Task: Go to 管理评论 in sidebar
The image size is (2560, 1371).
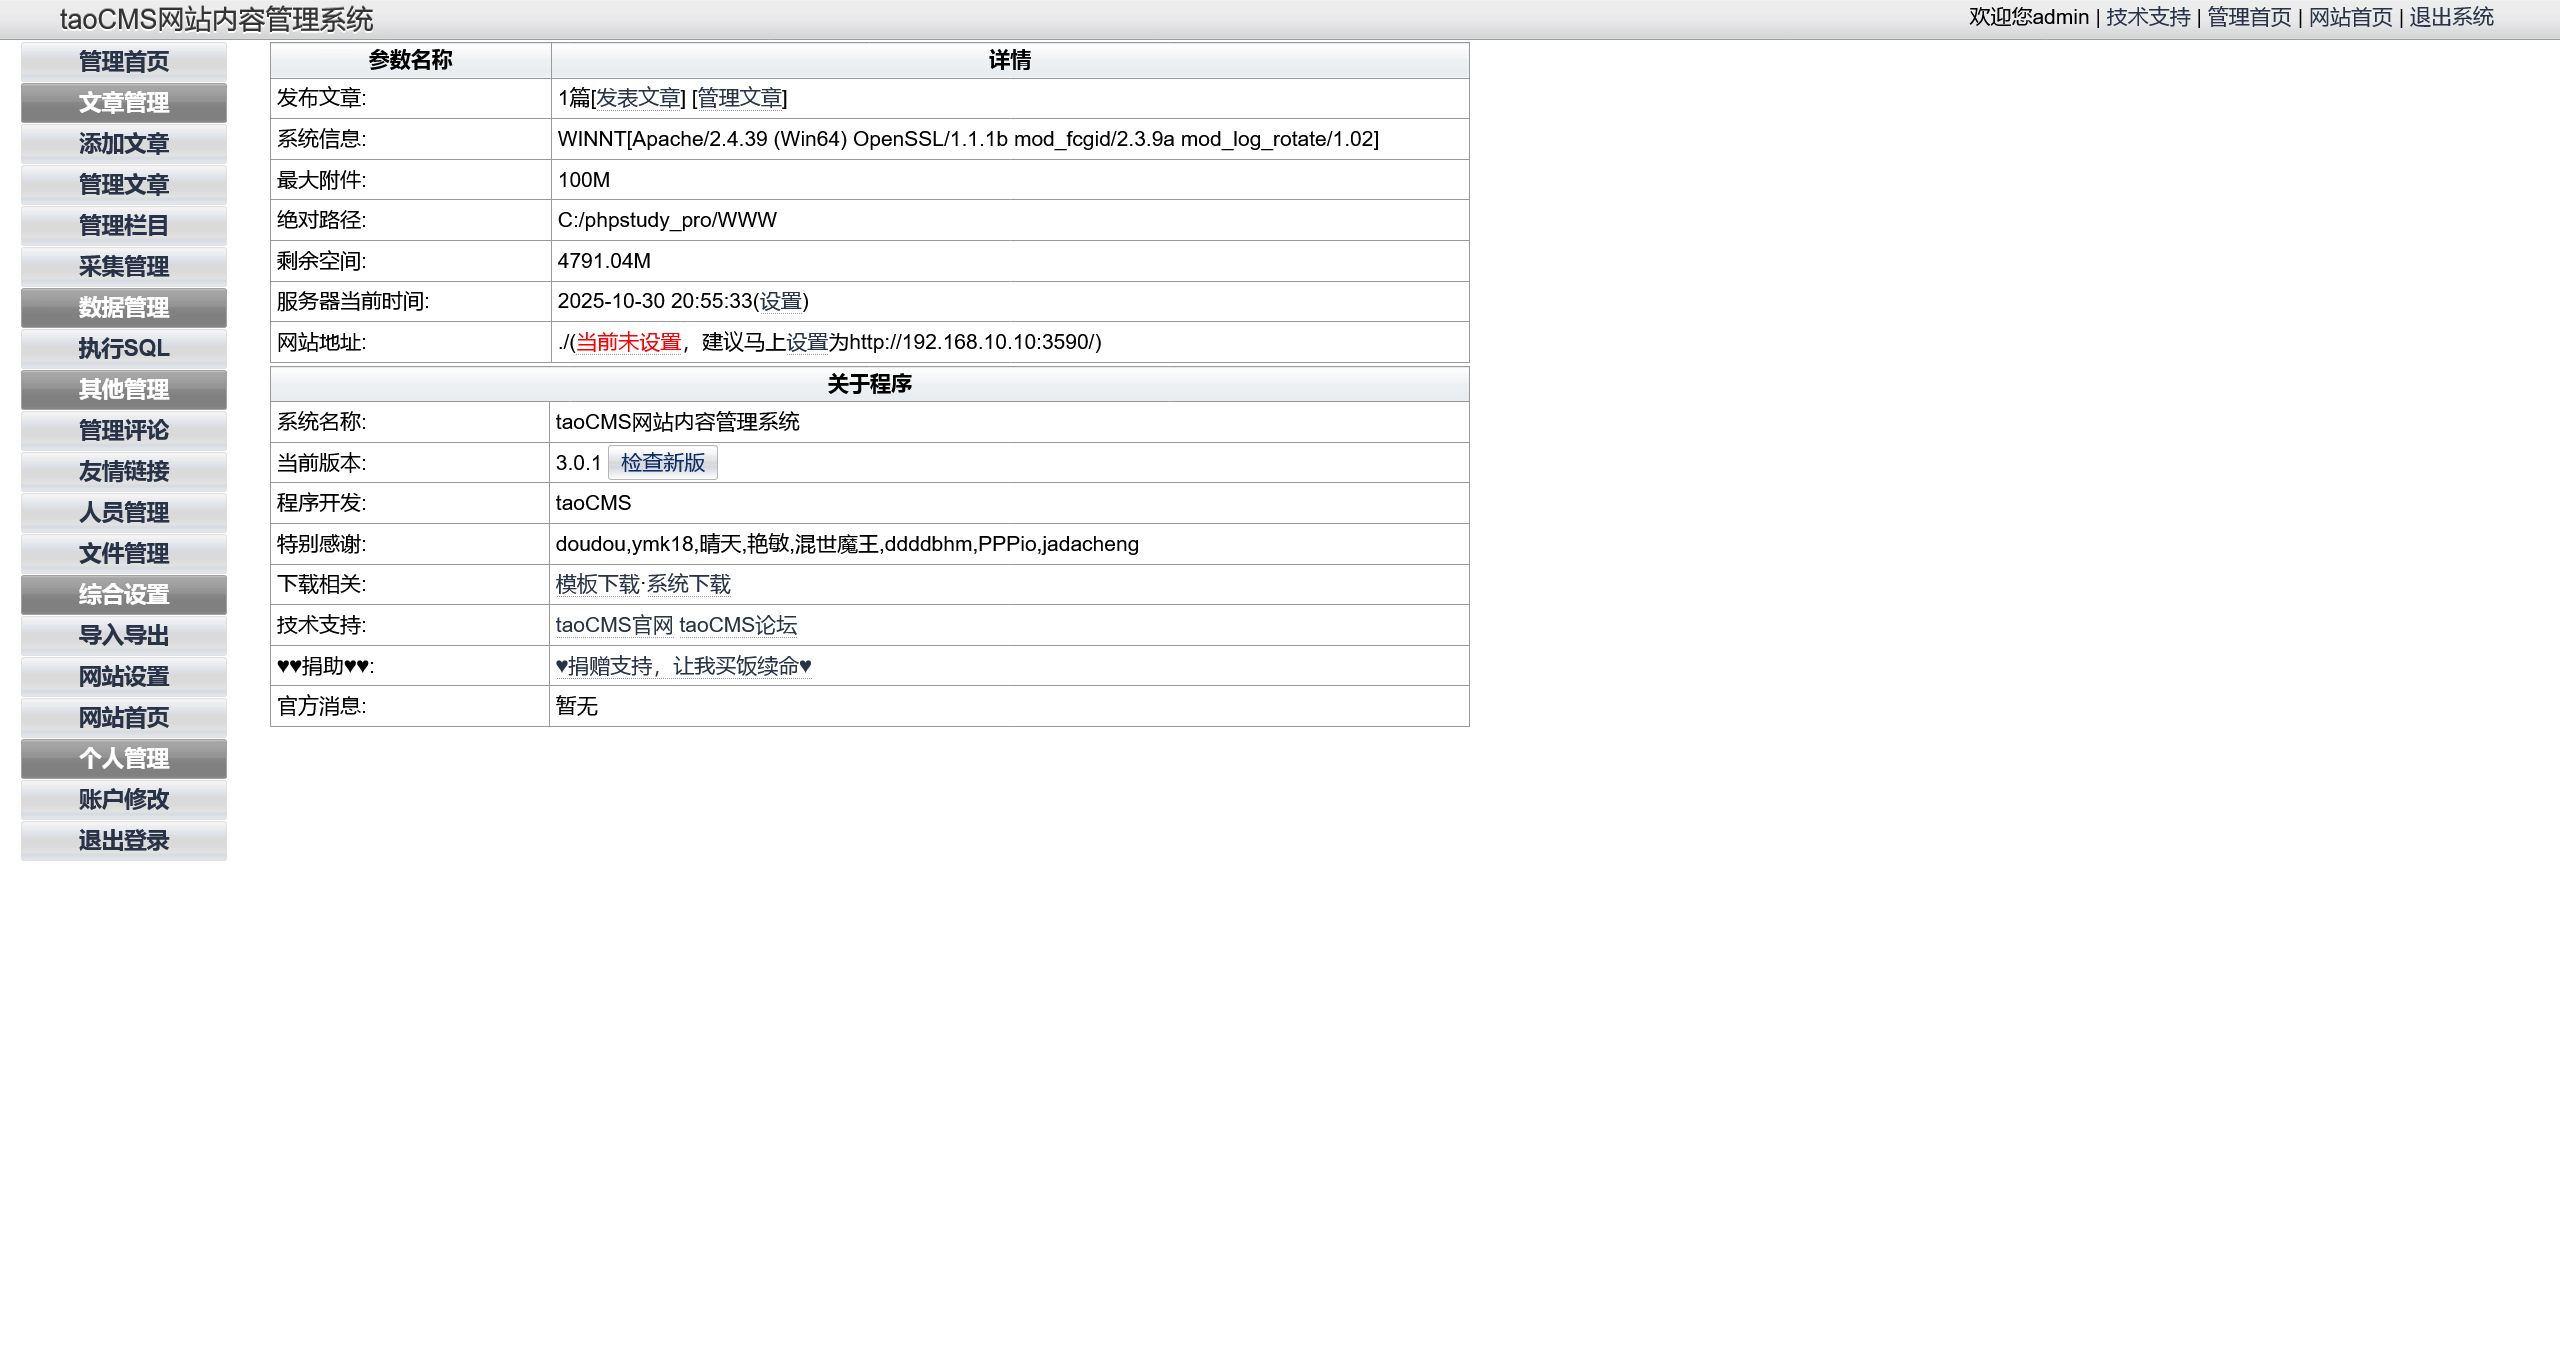Action: pos(124,431)
